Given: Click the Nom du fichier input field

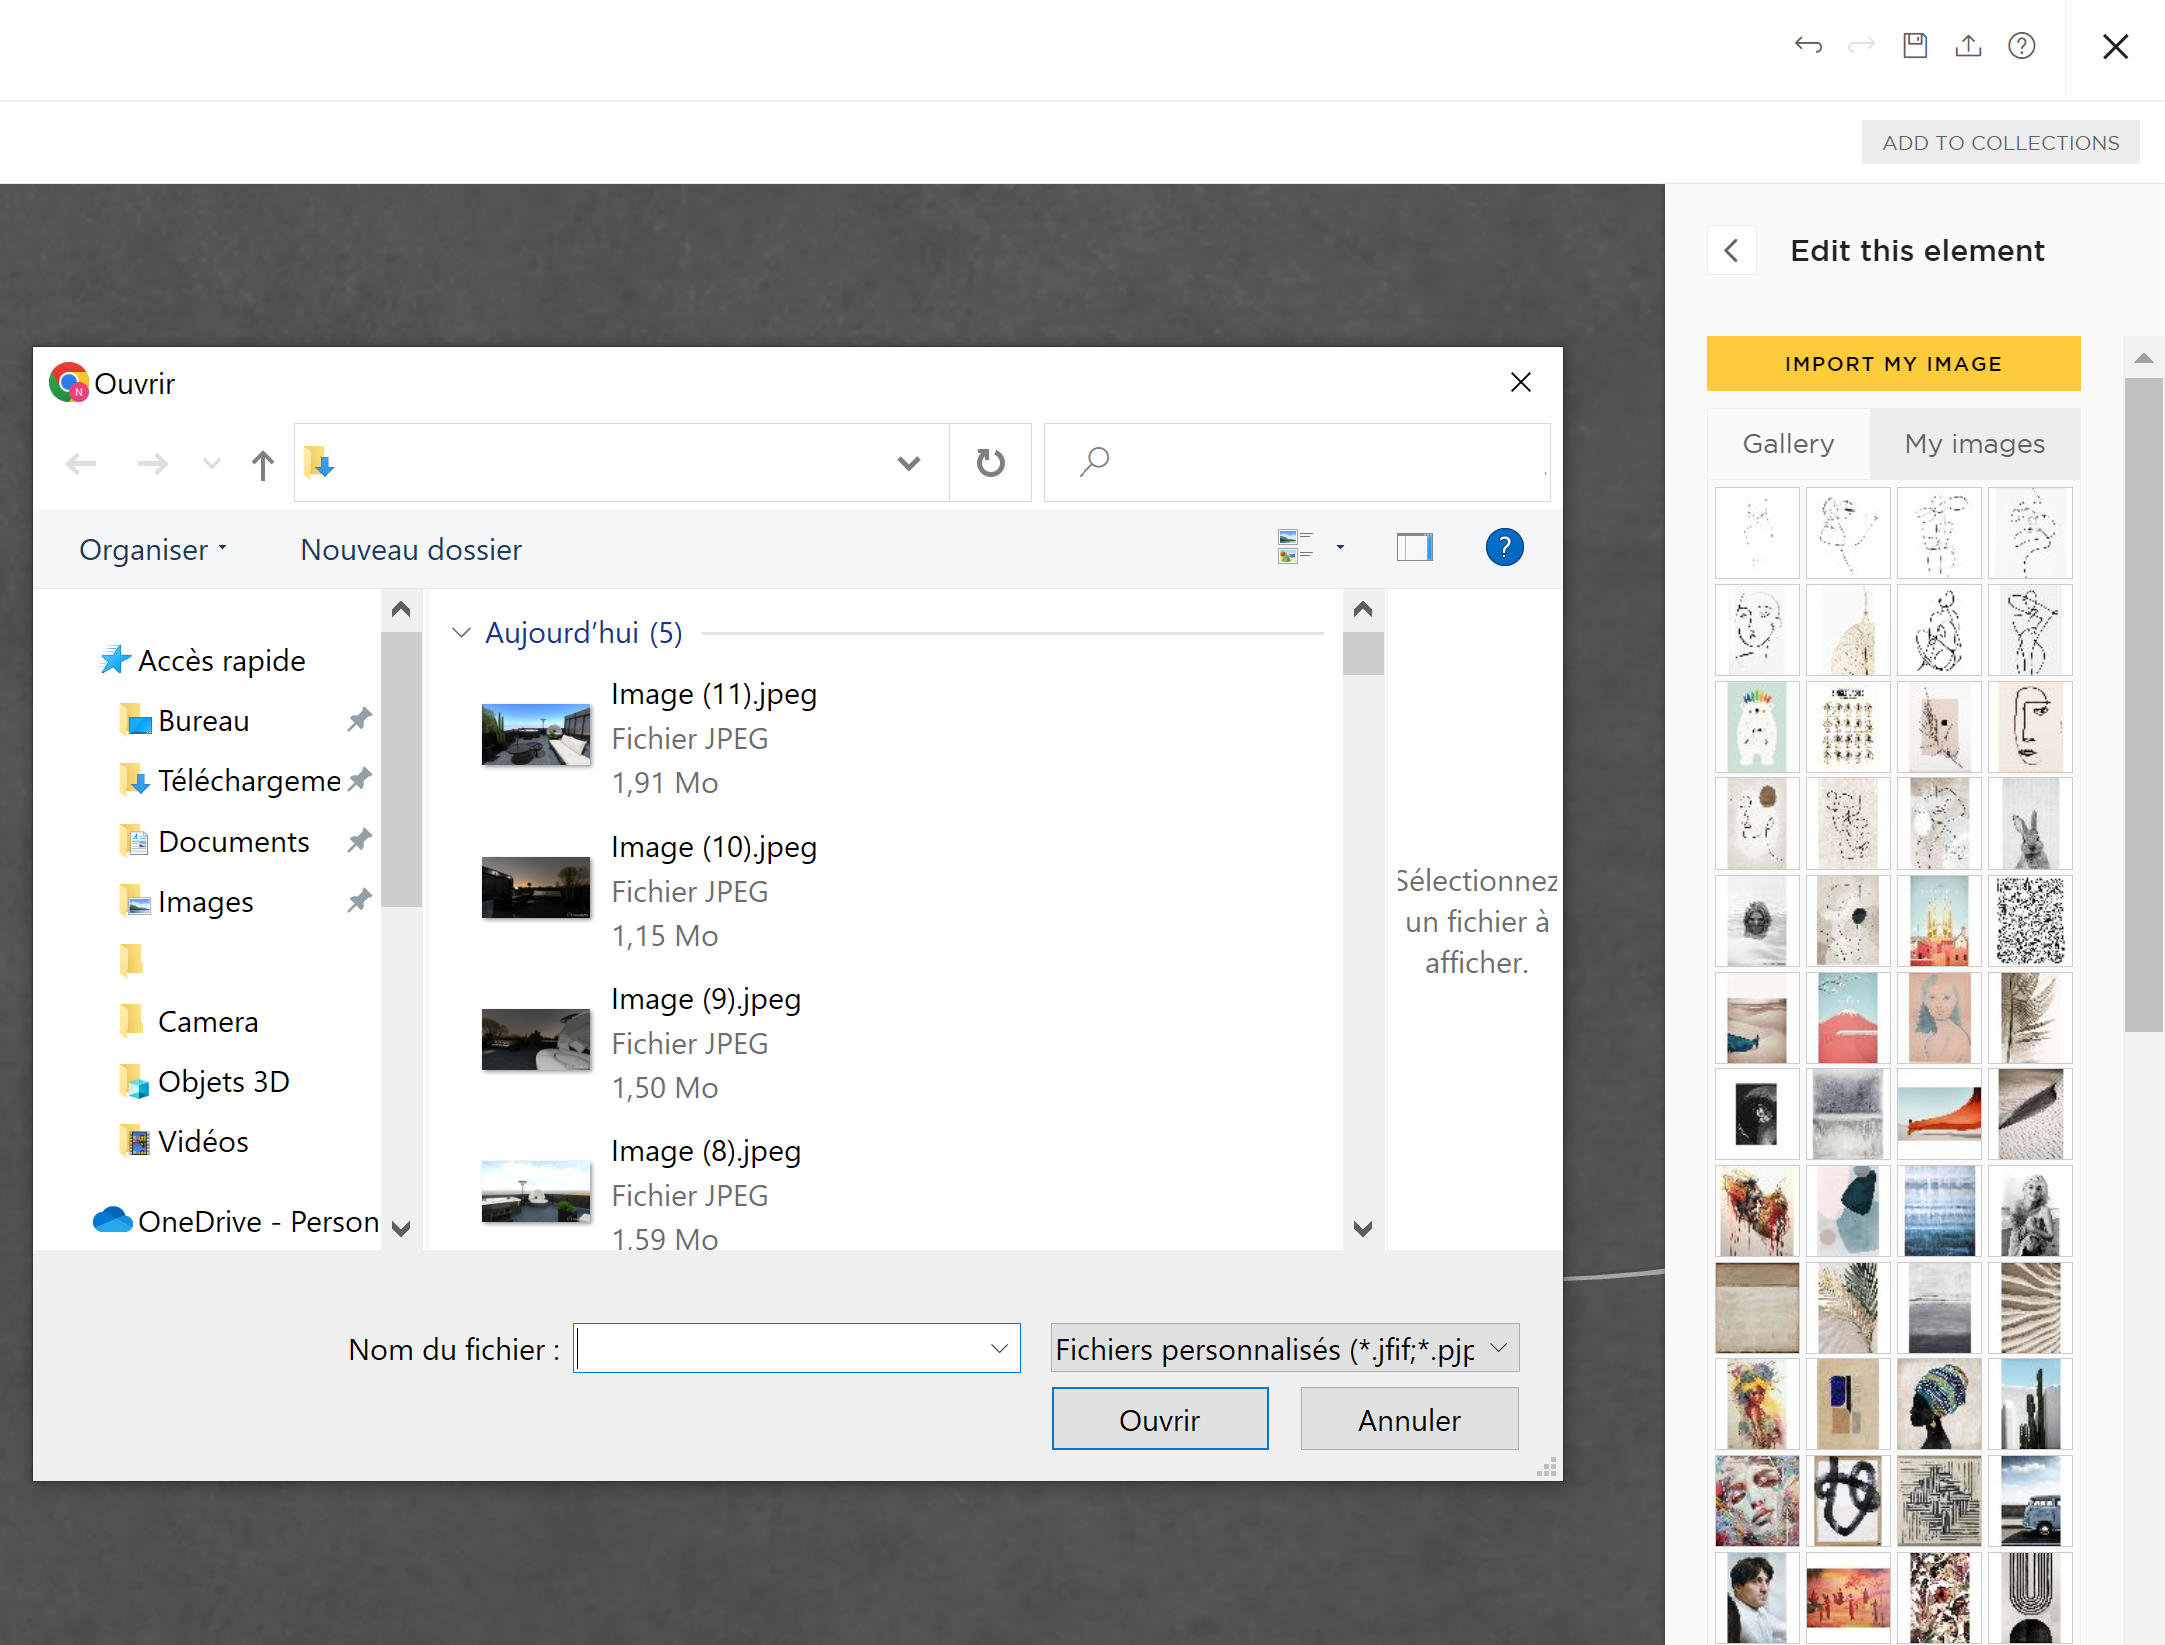Looking at the screenshot, I should (780, 1348).
